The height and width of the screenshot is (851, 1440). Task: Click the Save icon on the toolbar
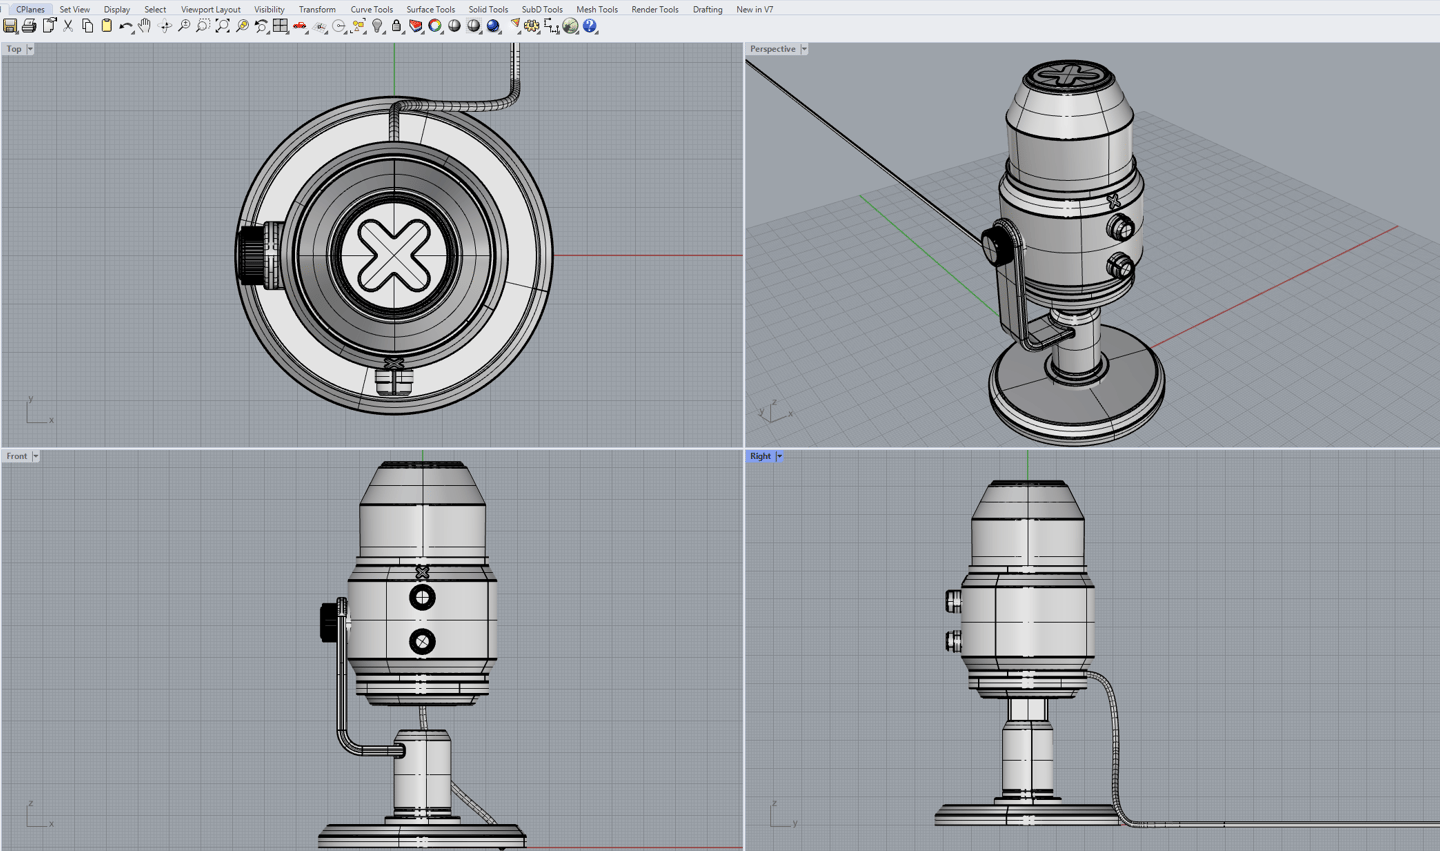(x=9, y=26)
